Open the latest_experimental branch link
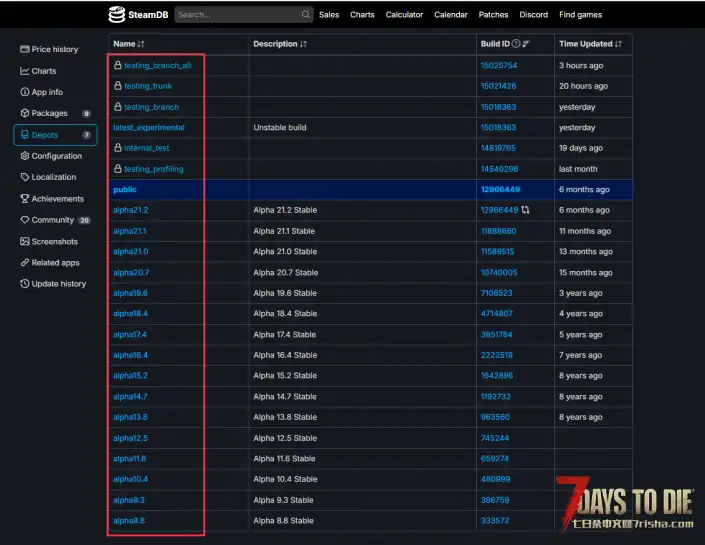Screen dimensions: 705x545 (149, 128)
